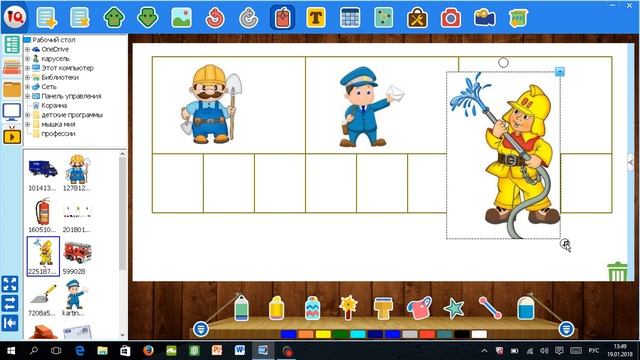The height and width of the screenshot is (360, 640).
Task: Pick the flower magic pen tool
Action: [x=348, y=308]
